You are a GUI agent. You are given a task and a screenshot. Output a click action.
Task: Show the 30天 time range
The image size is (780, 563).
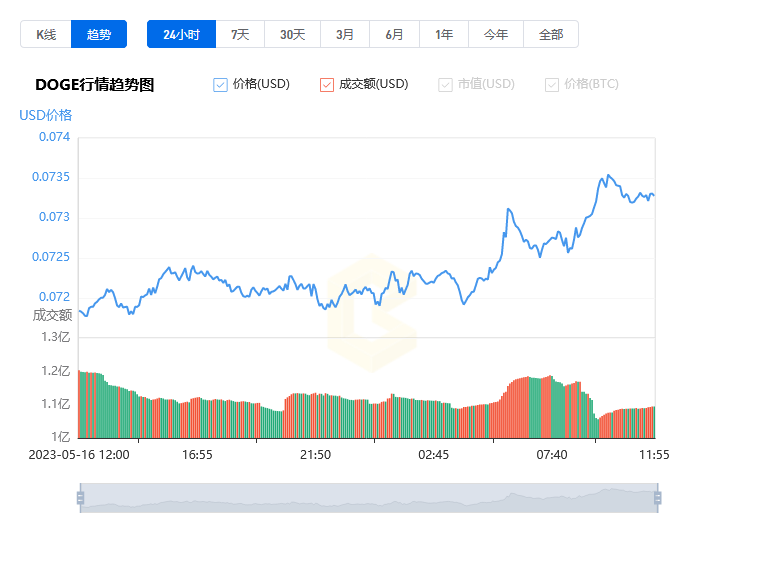pos(292,34)
